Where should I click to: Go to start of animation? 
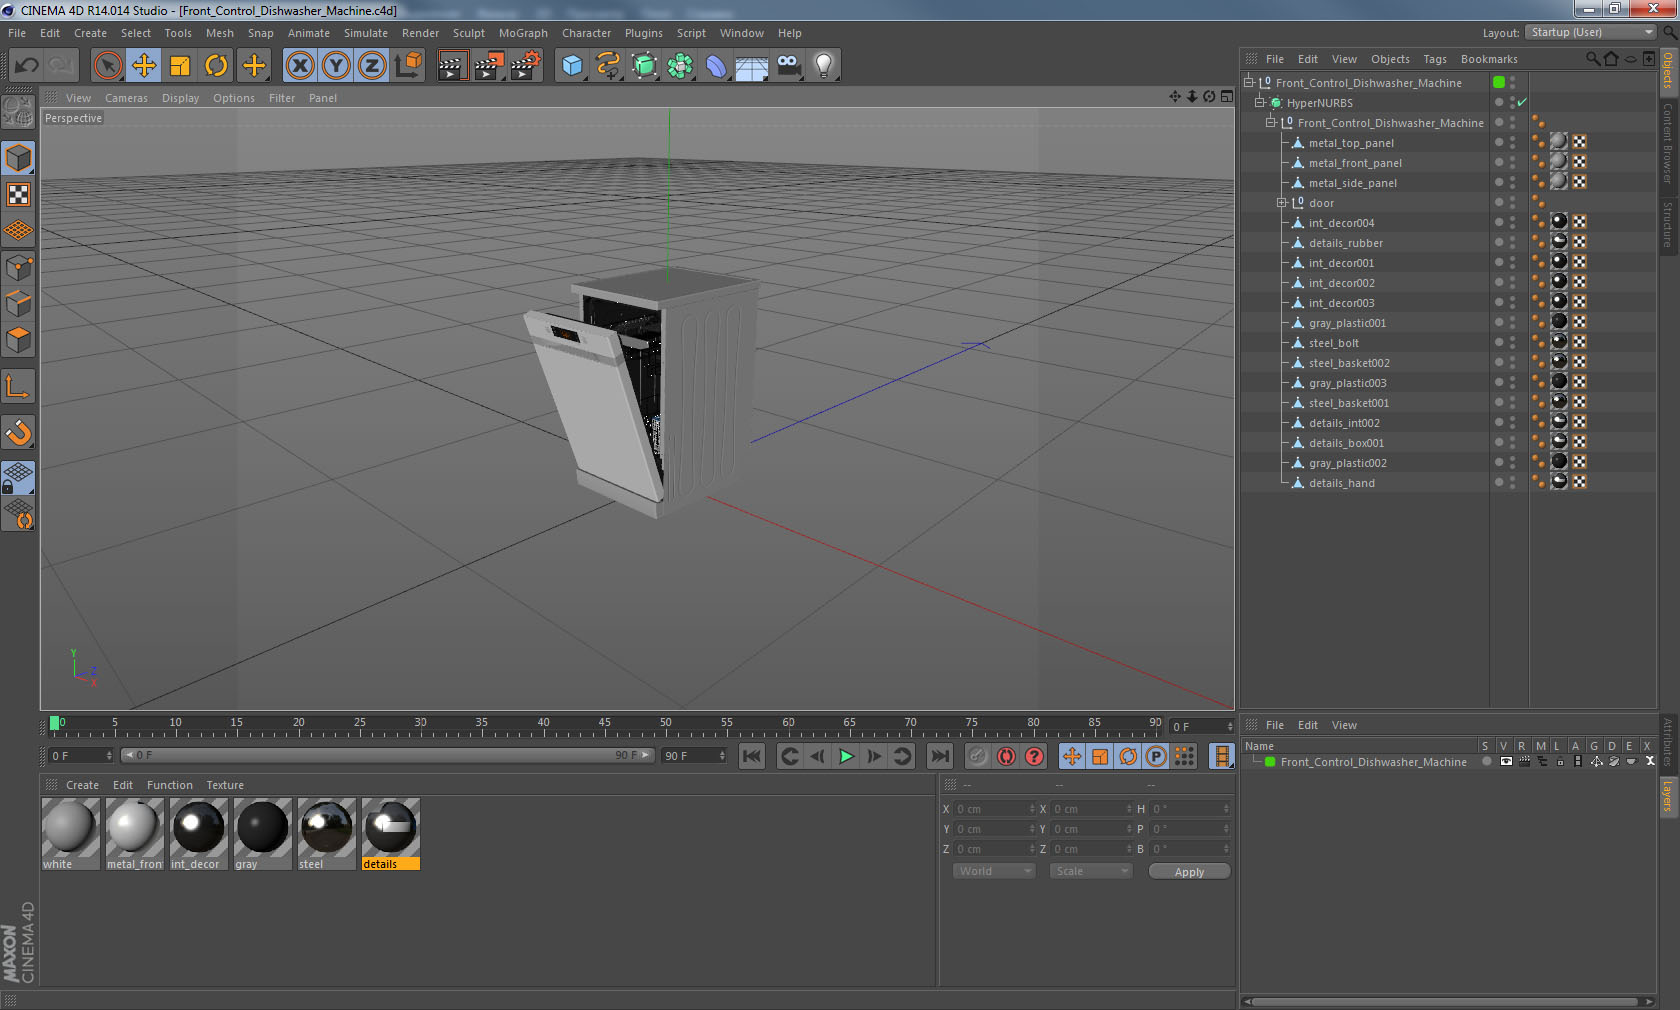752,756
